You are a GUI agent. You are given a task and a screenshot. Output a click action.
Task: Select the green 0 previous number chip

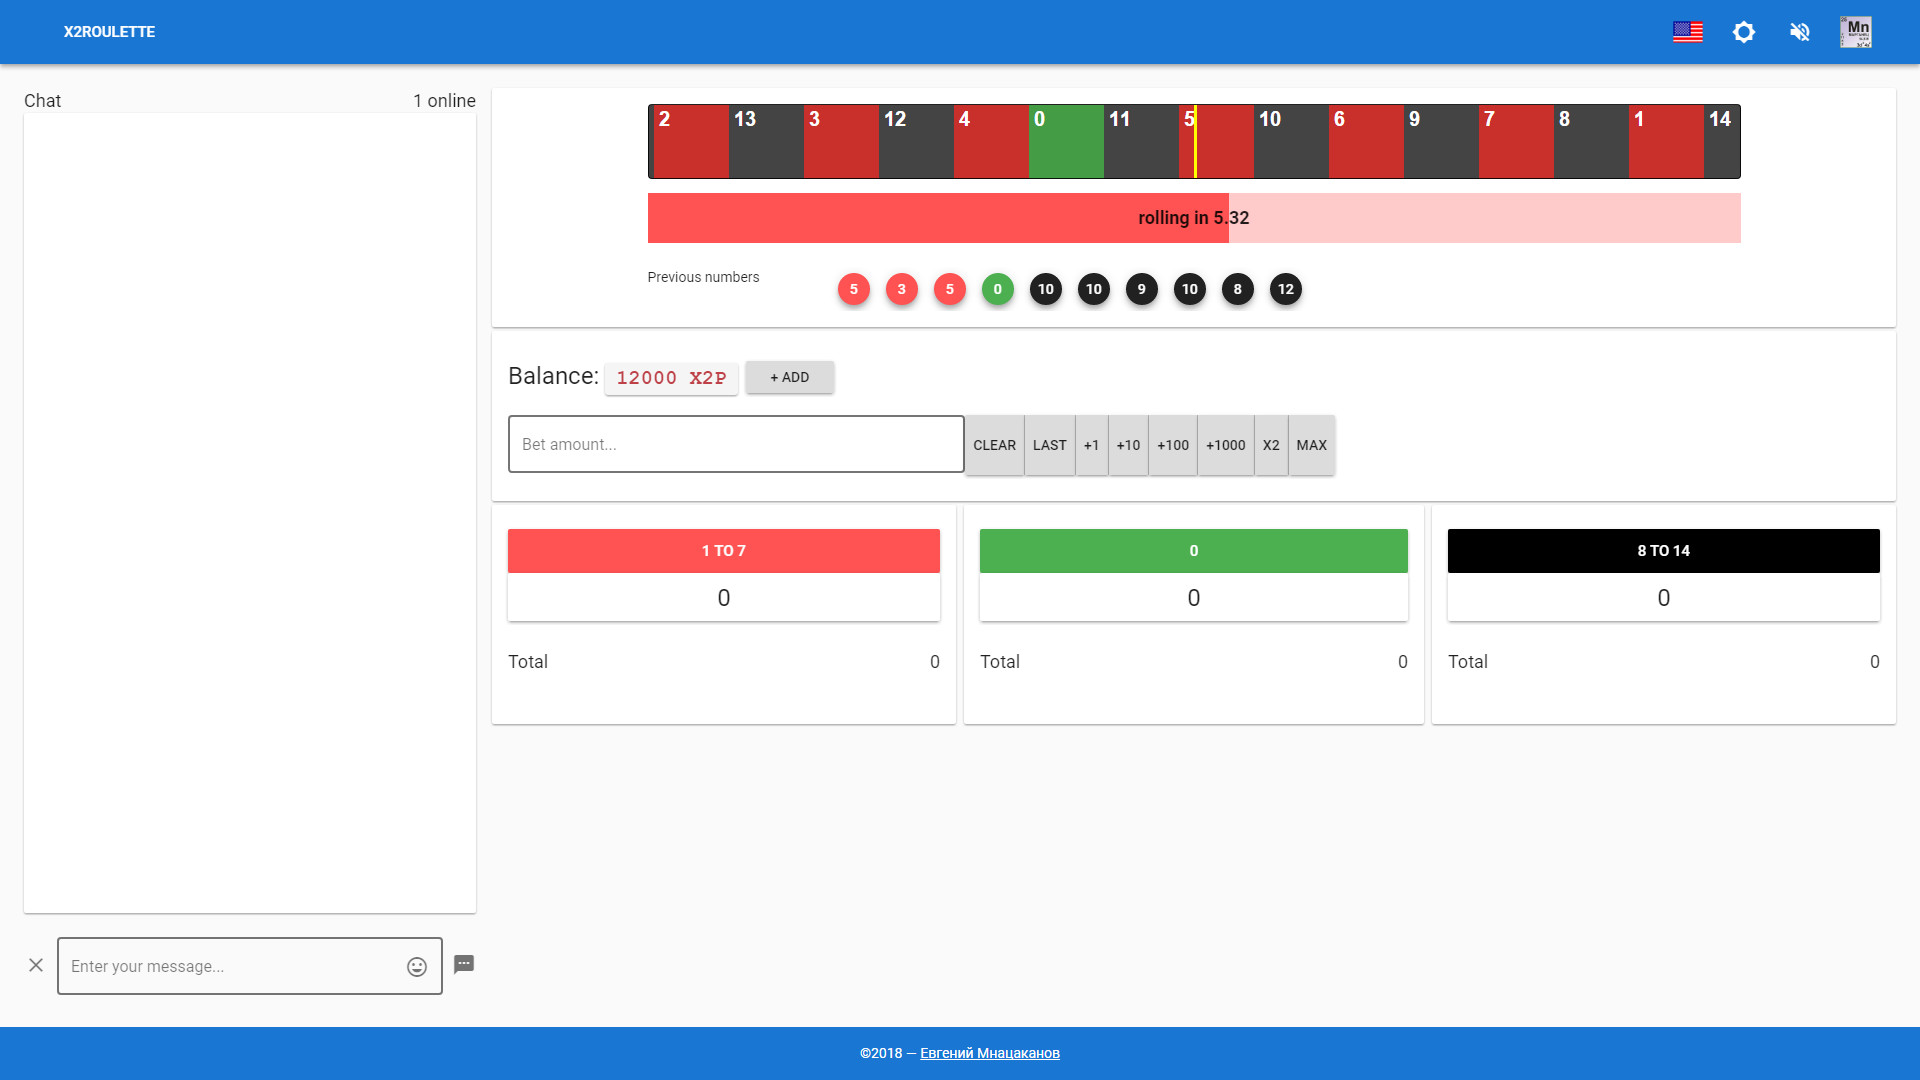coord(997,289)
